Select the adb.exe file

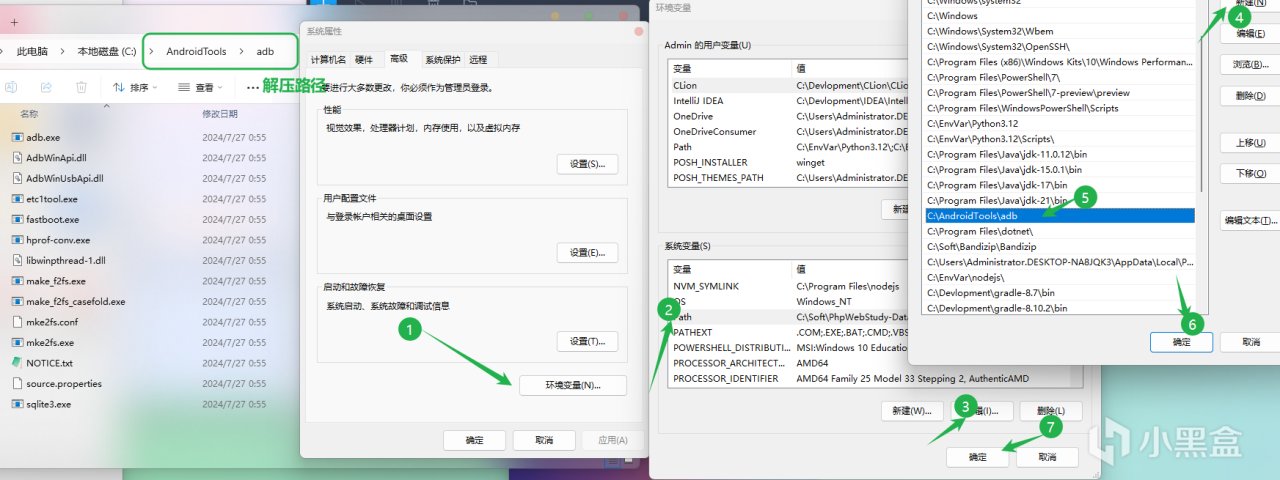coord(43,138)
